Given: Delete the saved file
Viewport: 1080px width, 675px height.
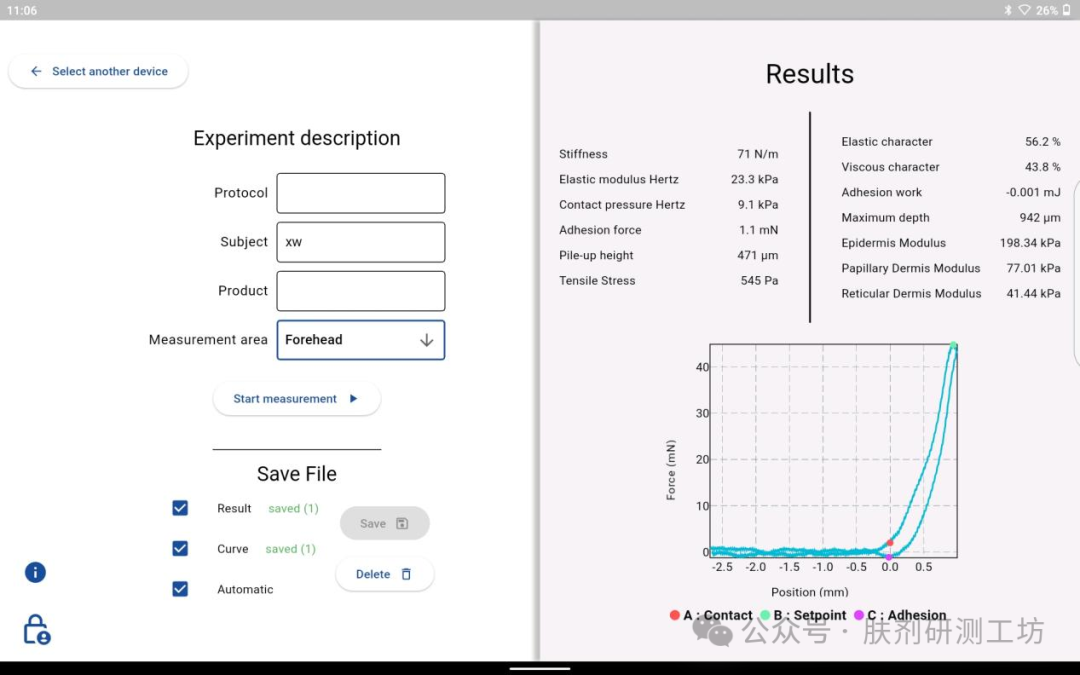Looking at the screenshot, I should click(384, 574).
